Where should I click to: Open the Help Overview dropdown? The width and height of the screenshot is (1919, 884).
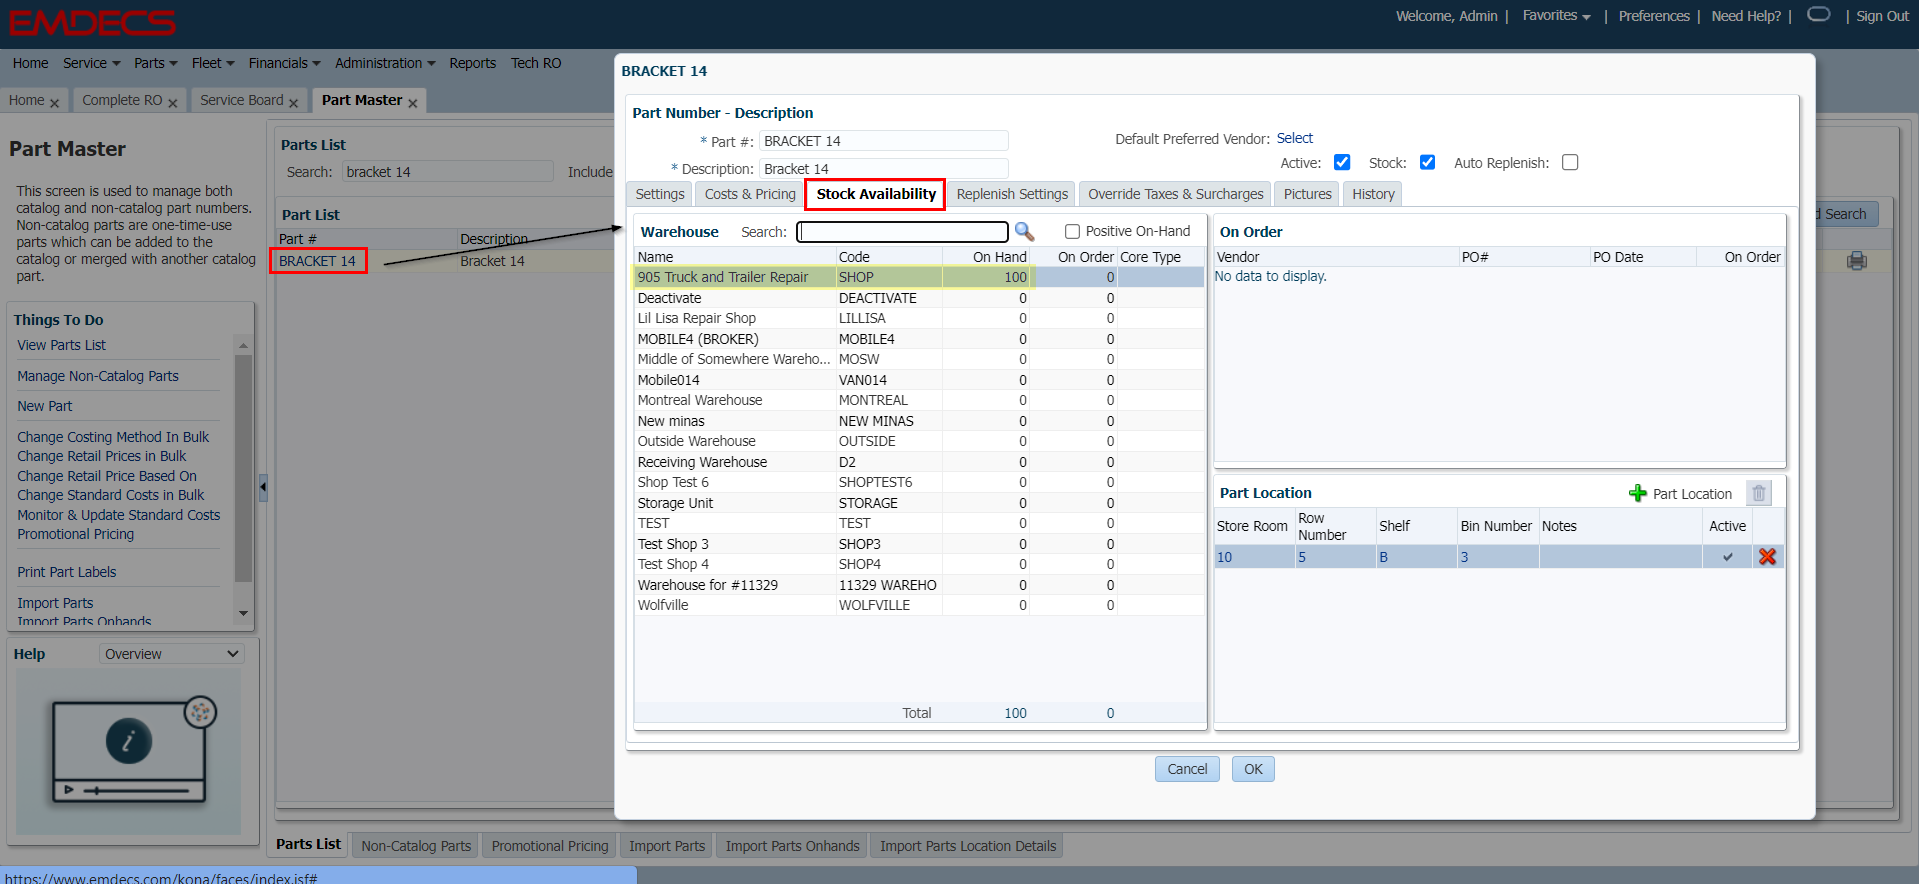click(172, 654)
